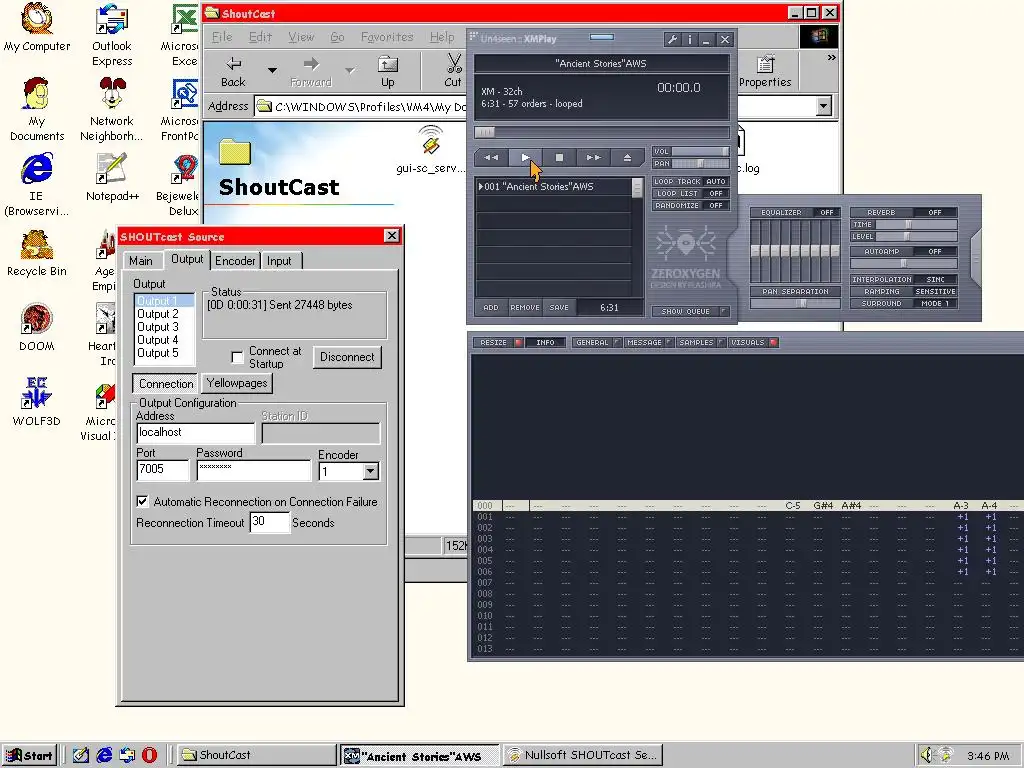Click the eject/open file button in XMPlay

coord(627,157)
